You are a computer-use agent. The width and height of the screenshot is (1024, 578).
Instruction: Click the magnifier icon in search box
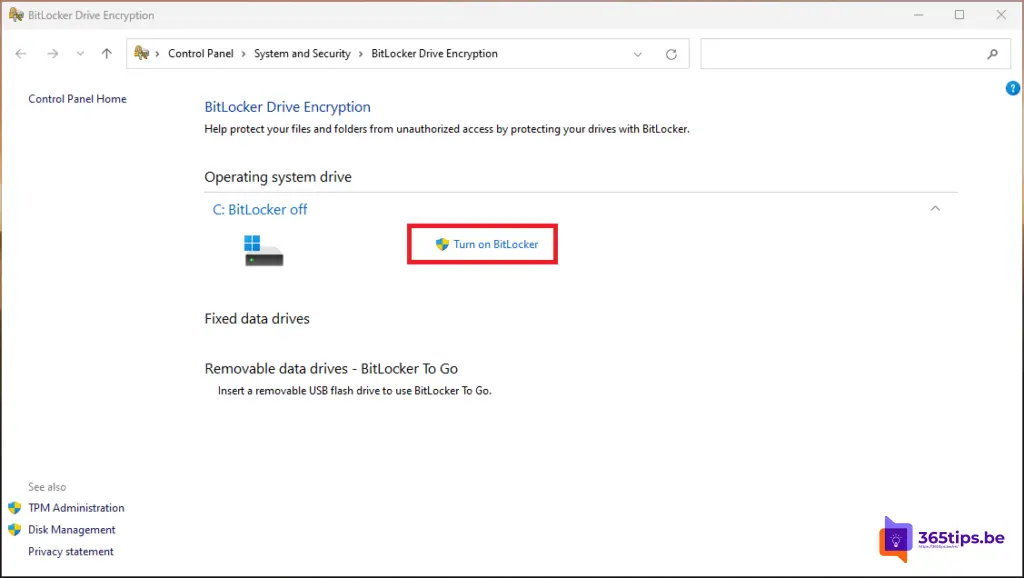tap(992, 54)
